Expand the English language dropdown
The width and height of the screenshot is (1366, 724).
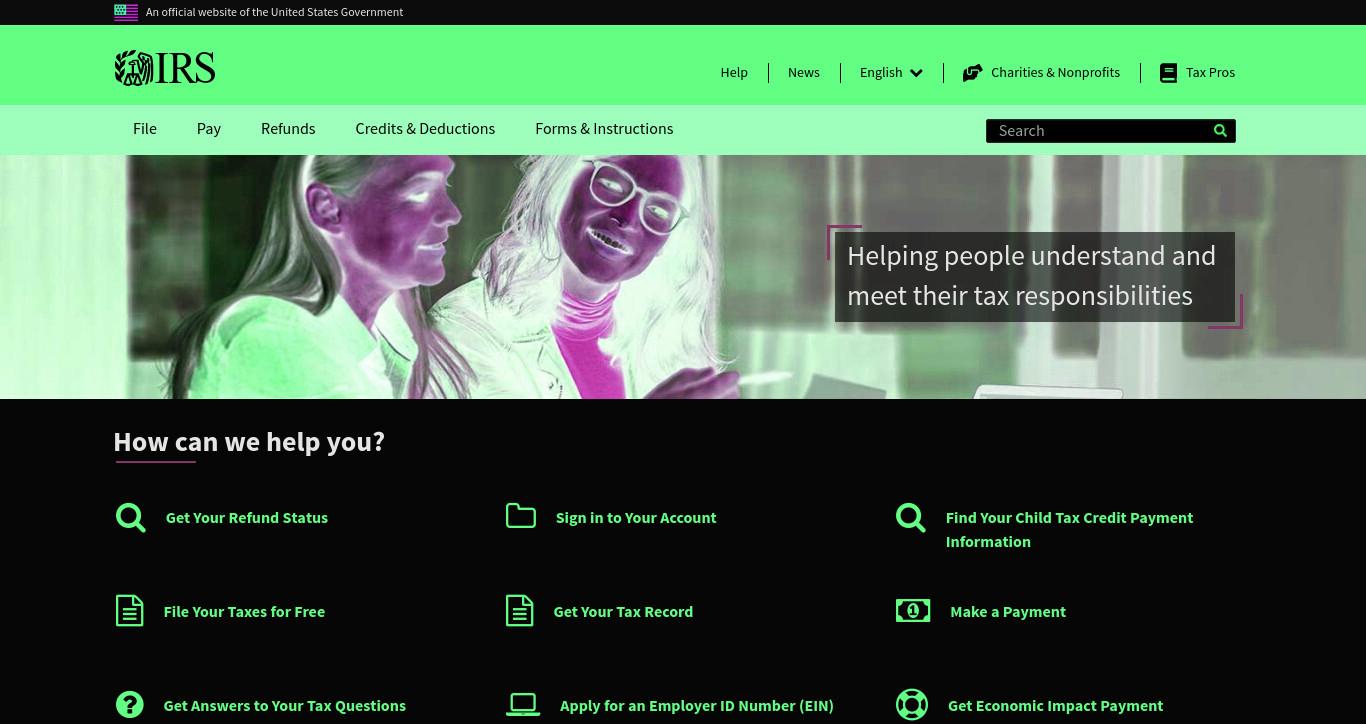[x=891, y=73]
